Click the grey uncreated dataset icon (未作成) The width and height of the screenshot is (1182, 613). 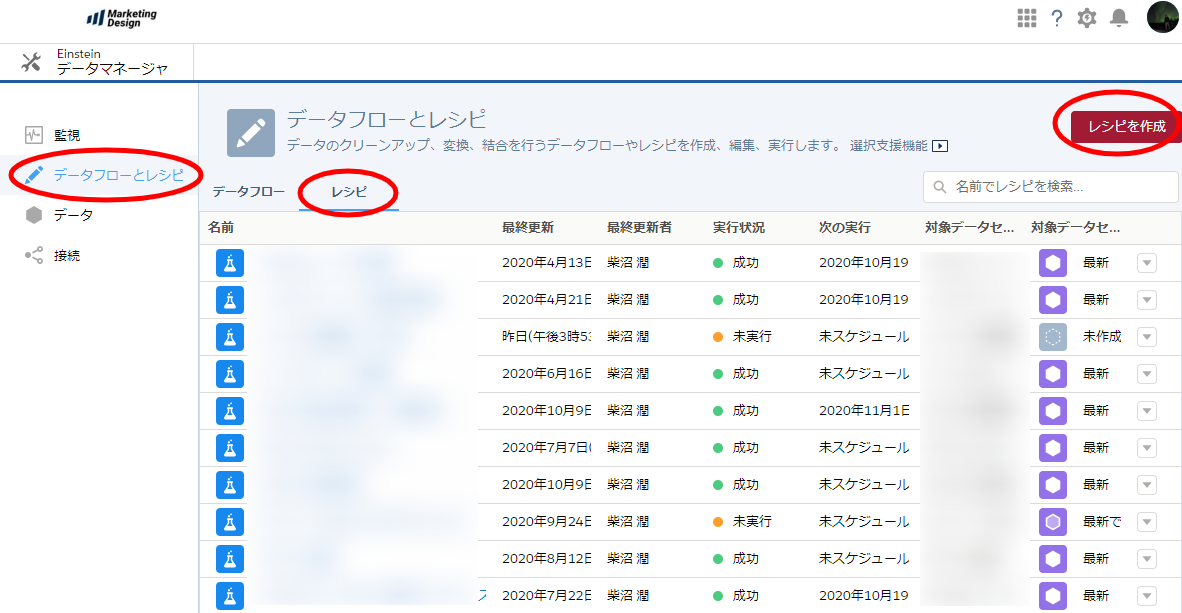[x=1052, y=337]
